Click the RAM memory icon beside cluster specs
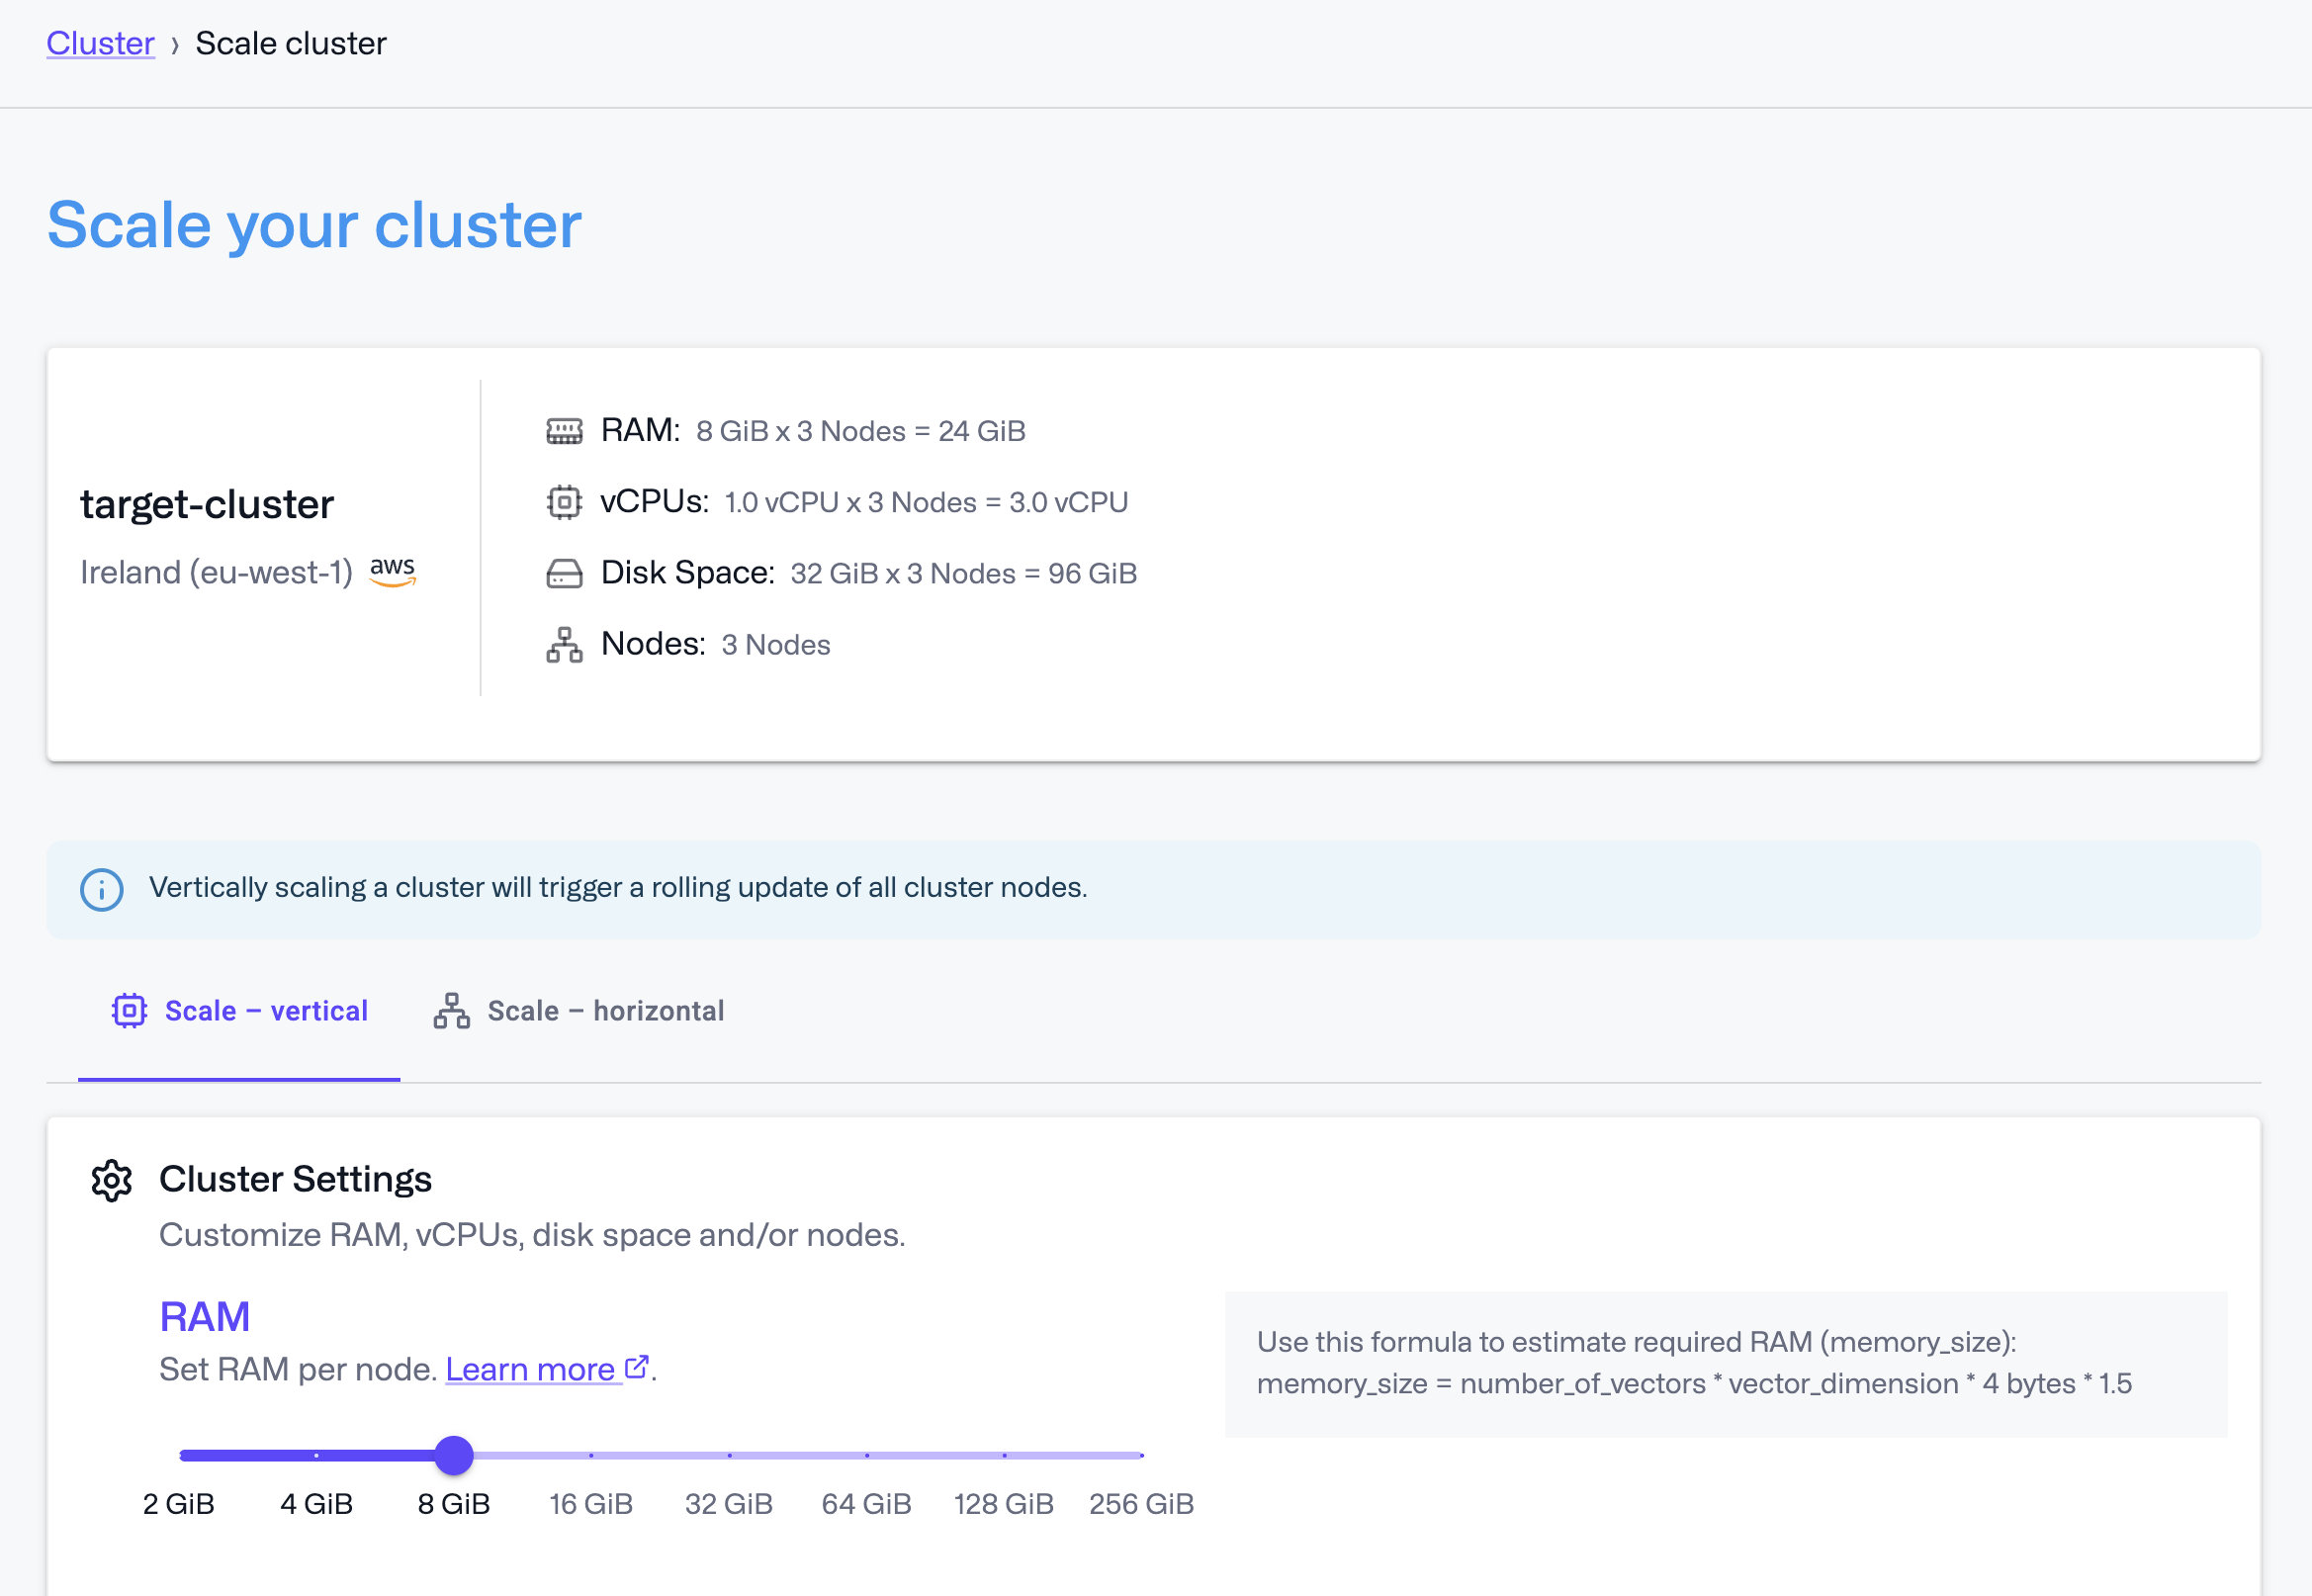The width and height of the screenshot is (2312, 1596). point(565,430)
